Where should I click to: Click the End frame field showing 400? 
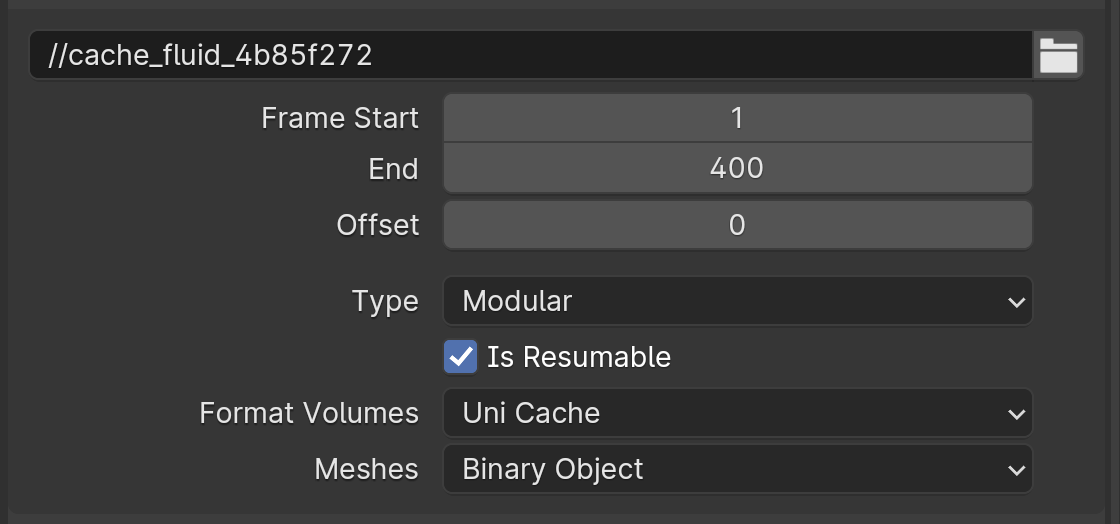pyautogui.click(x=738, y=168)
